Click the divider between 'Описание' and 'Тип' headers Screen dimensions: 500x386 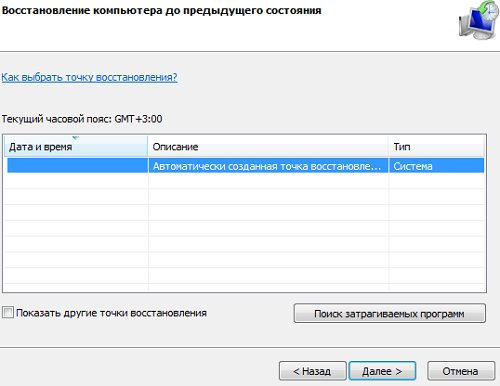(389, 147)
